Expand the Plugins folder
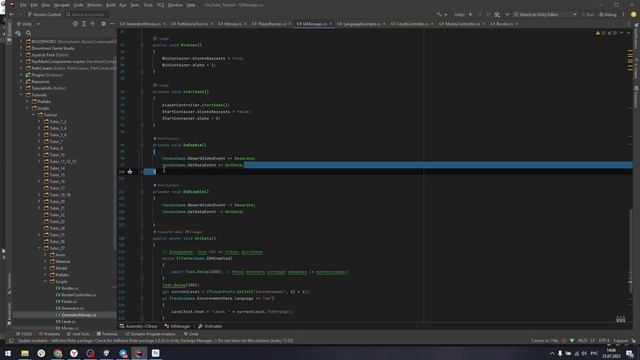The width and height of the screenshot is (640, 360). (21, 75)
